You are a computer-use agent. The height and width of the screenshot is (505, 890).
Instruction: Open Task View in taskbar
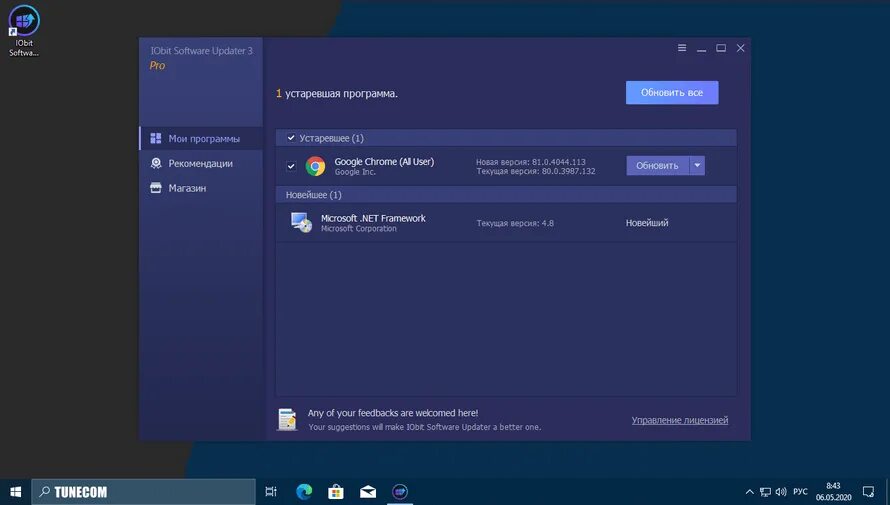[271, 491]
